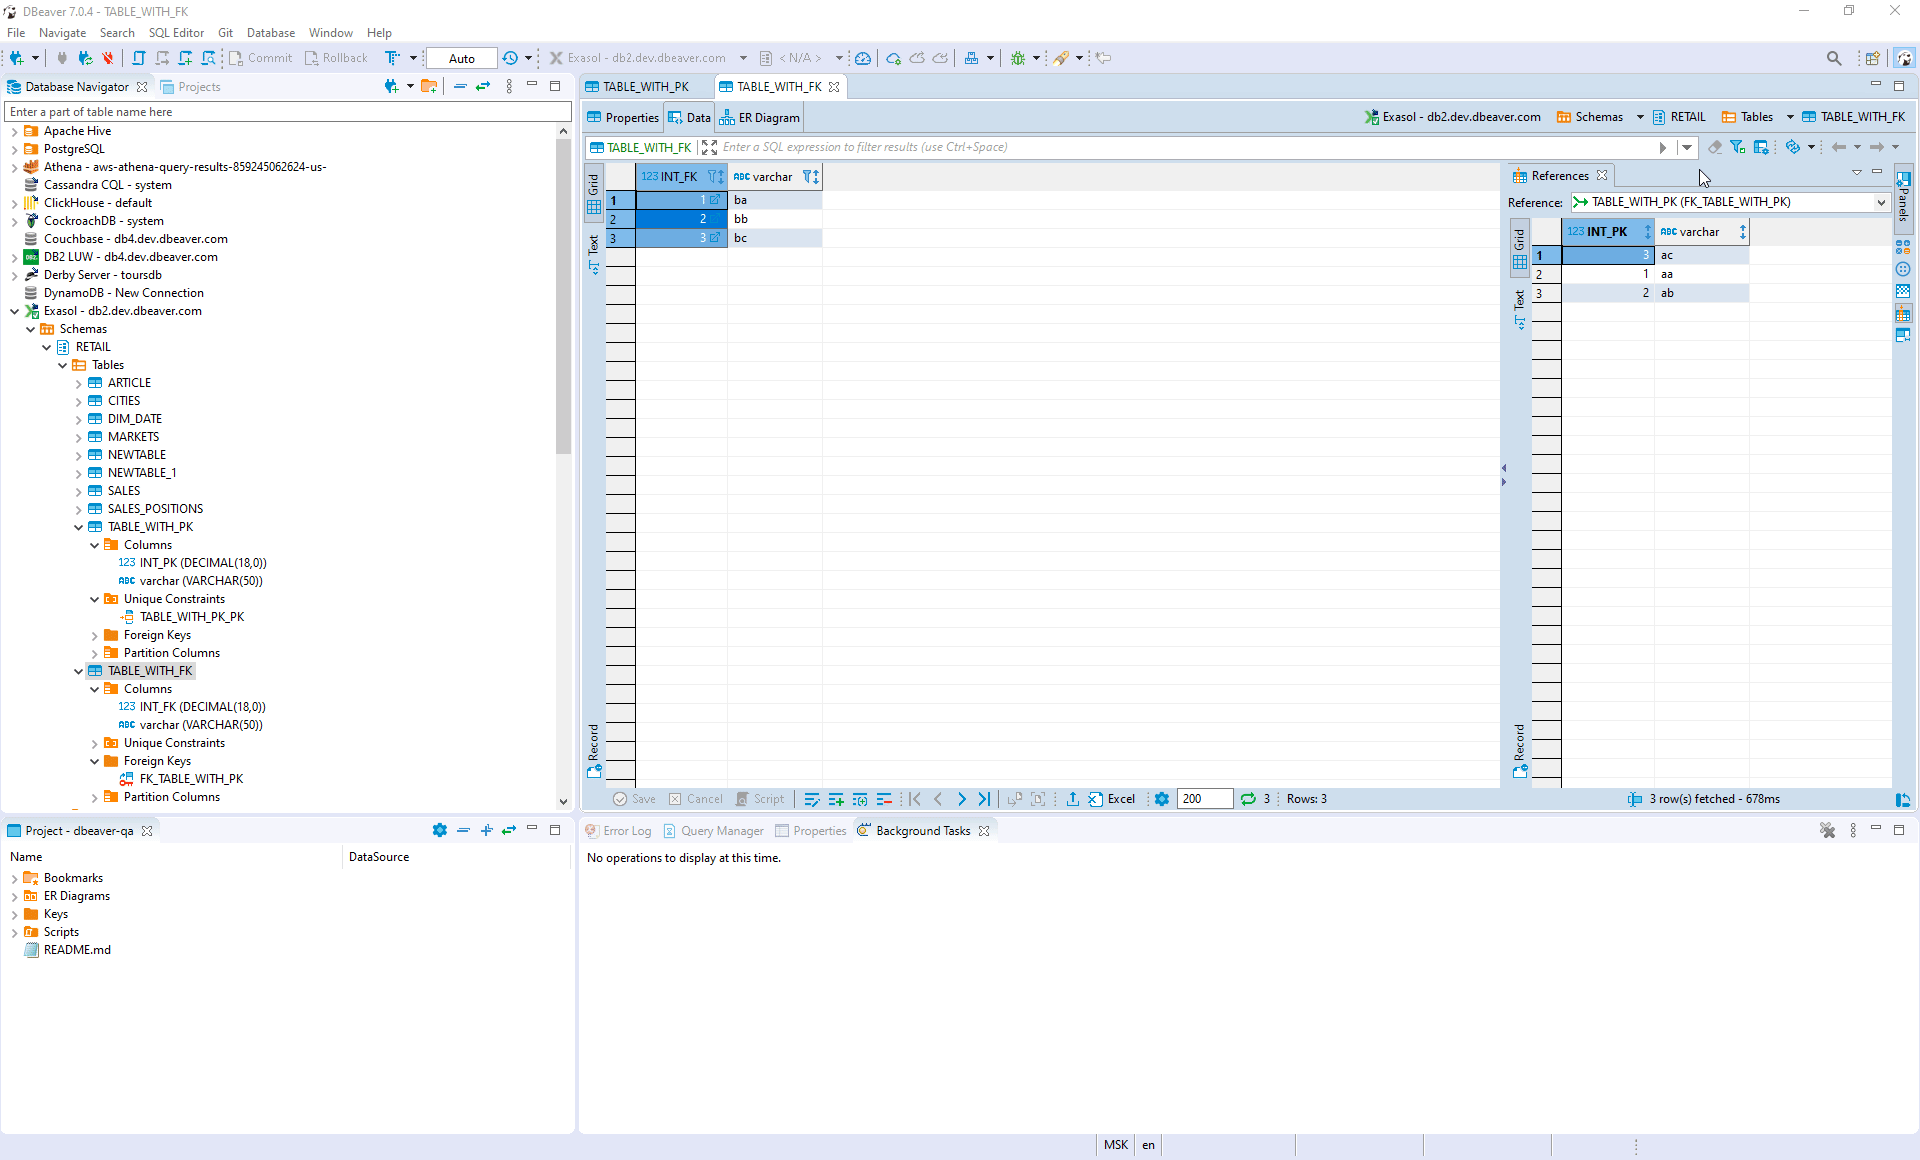Select the Script generation icon in the results toolbar
The width and height of the screenshot is (1920, 1160).
[760, 799]
